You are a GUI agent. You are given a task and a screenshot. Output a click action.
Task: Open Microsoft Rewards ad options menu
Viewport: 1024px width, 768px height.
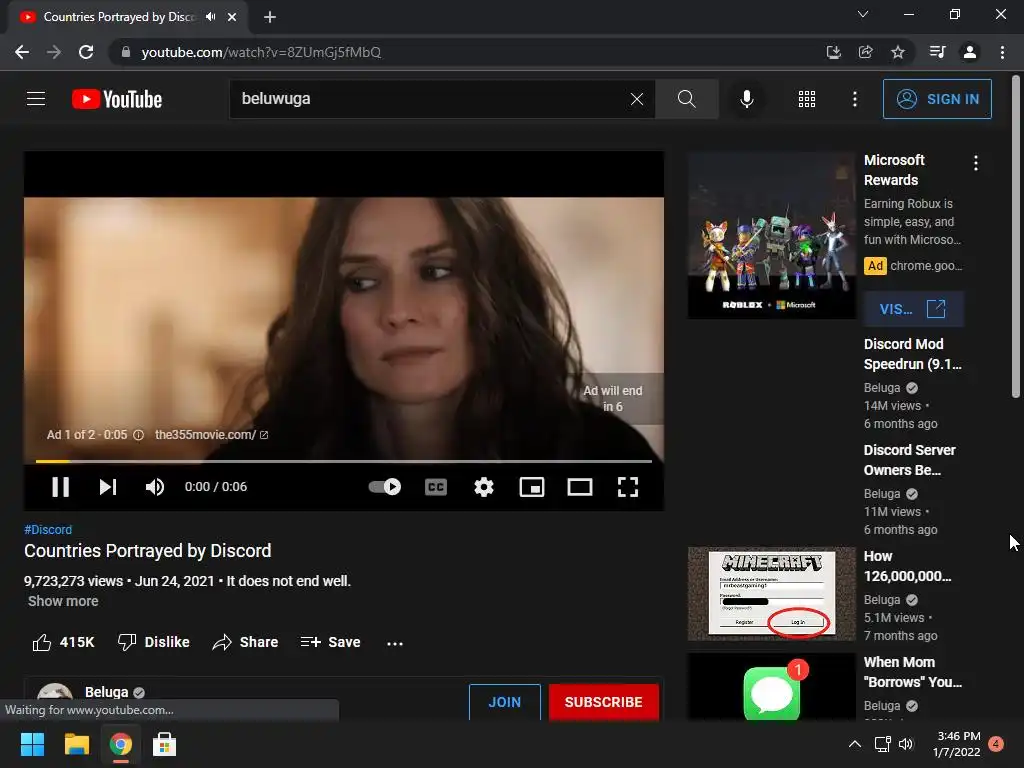[975, 163]
